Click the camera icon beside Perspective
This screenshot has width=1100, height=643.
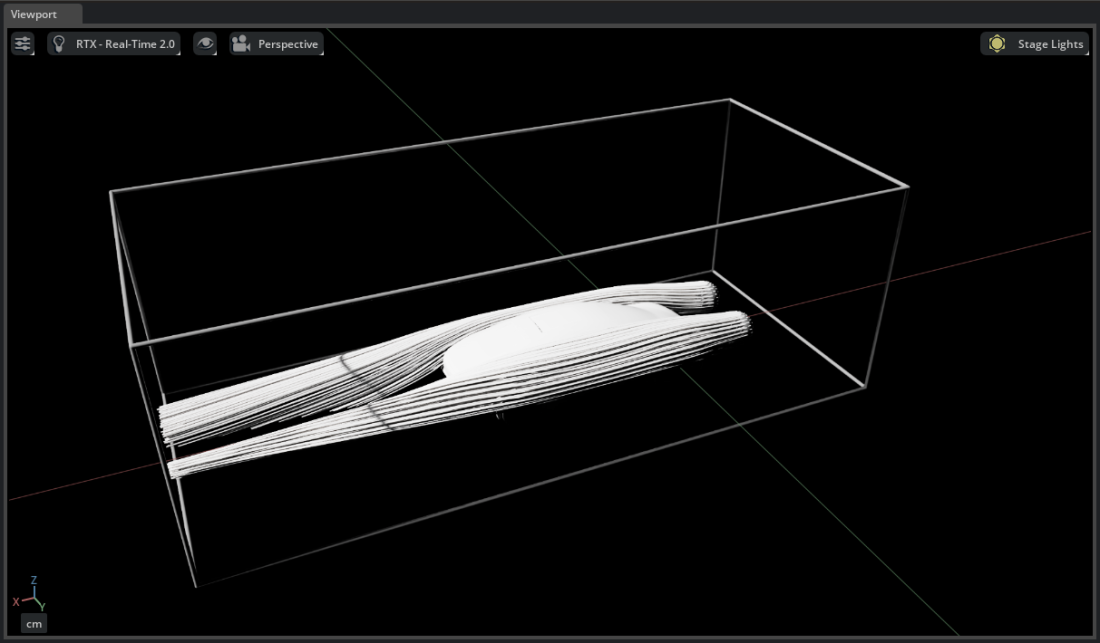tap(241, 44)
